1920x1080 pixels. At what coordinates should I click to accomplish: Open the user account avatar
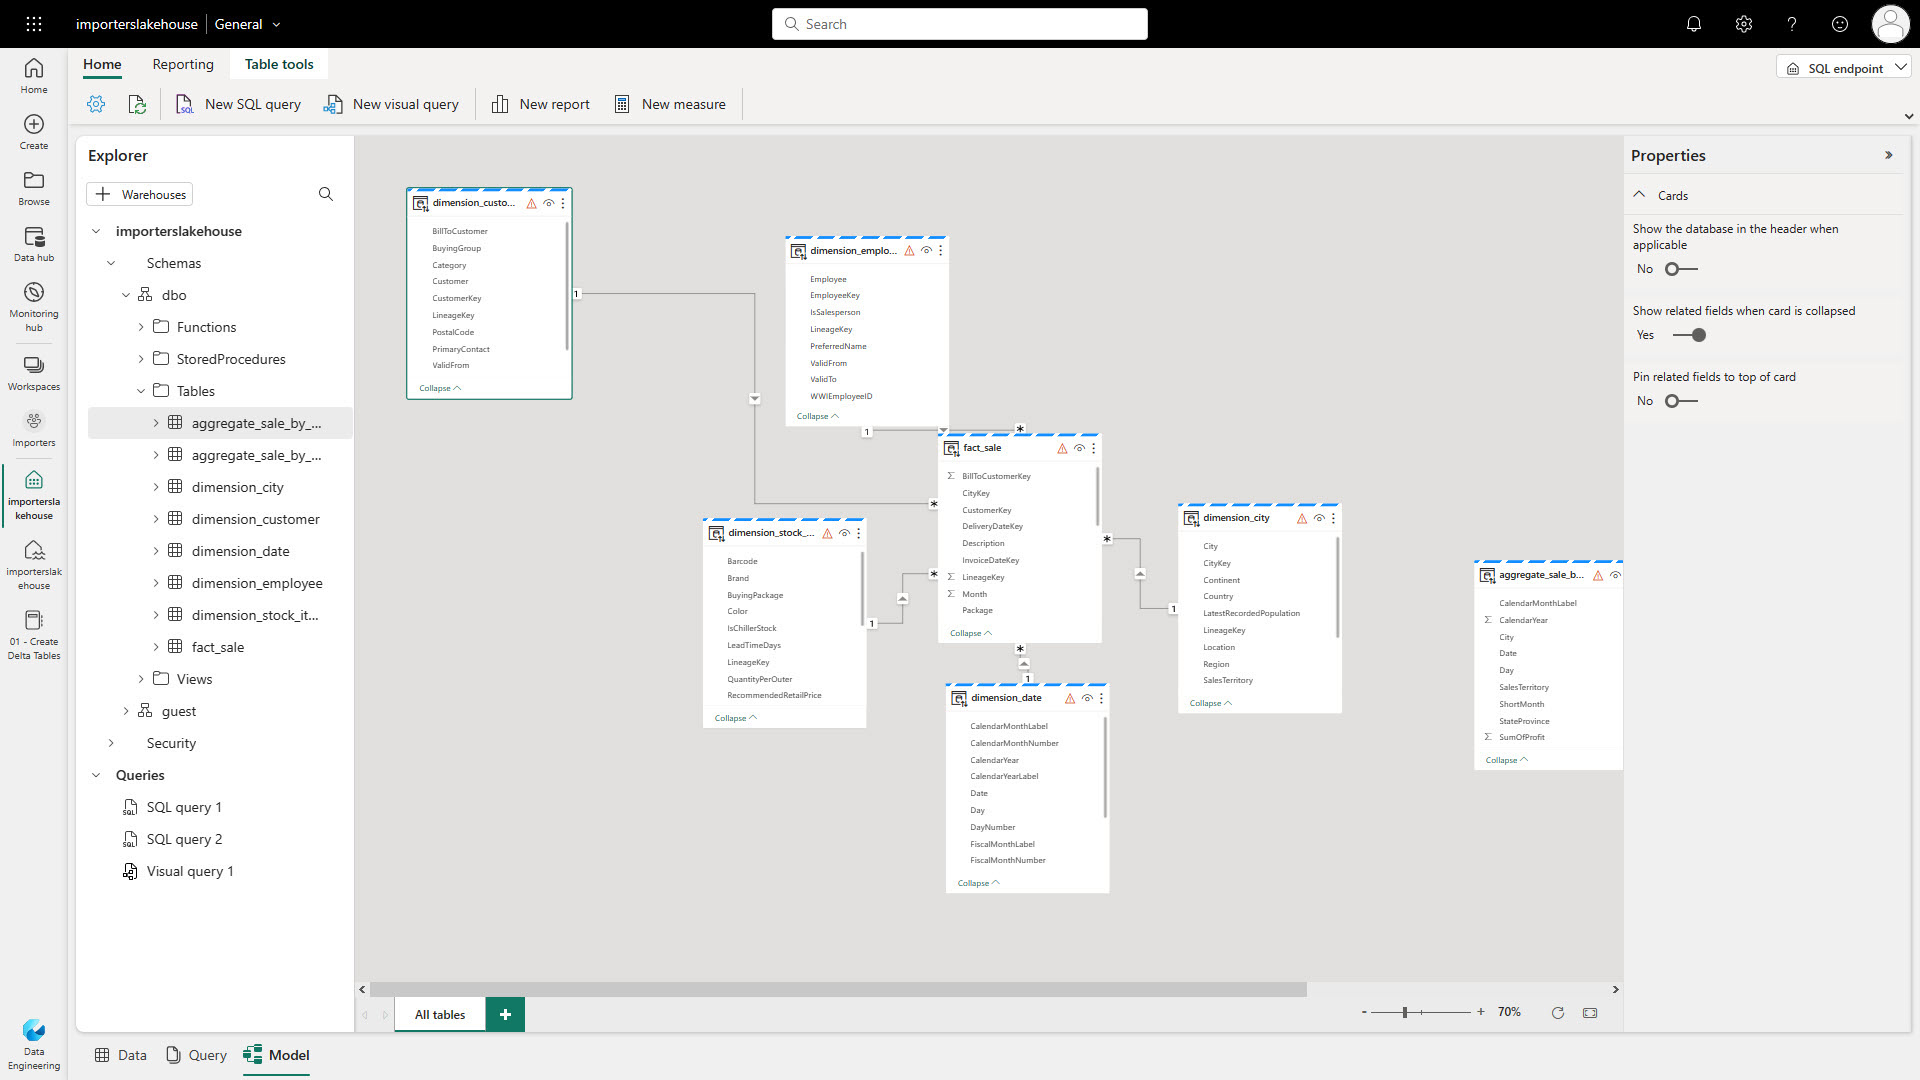pyautogui.click(x=1890, y=24)
